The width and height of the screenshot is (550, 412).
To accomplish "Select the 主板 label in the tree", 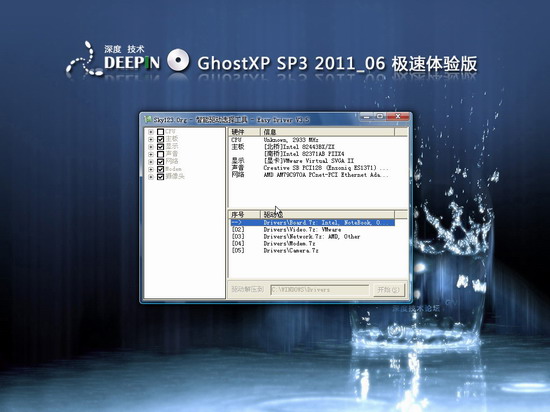I will [x=172, y=139].
